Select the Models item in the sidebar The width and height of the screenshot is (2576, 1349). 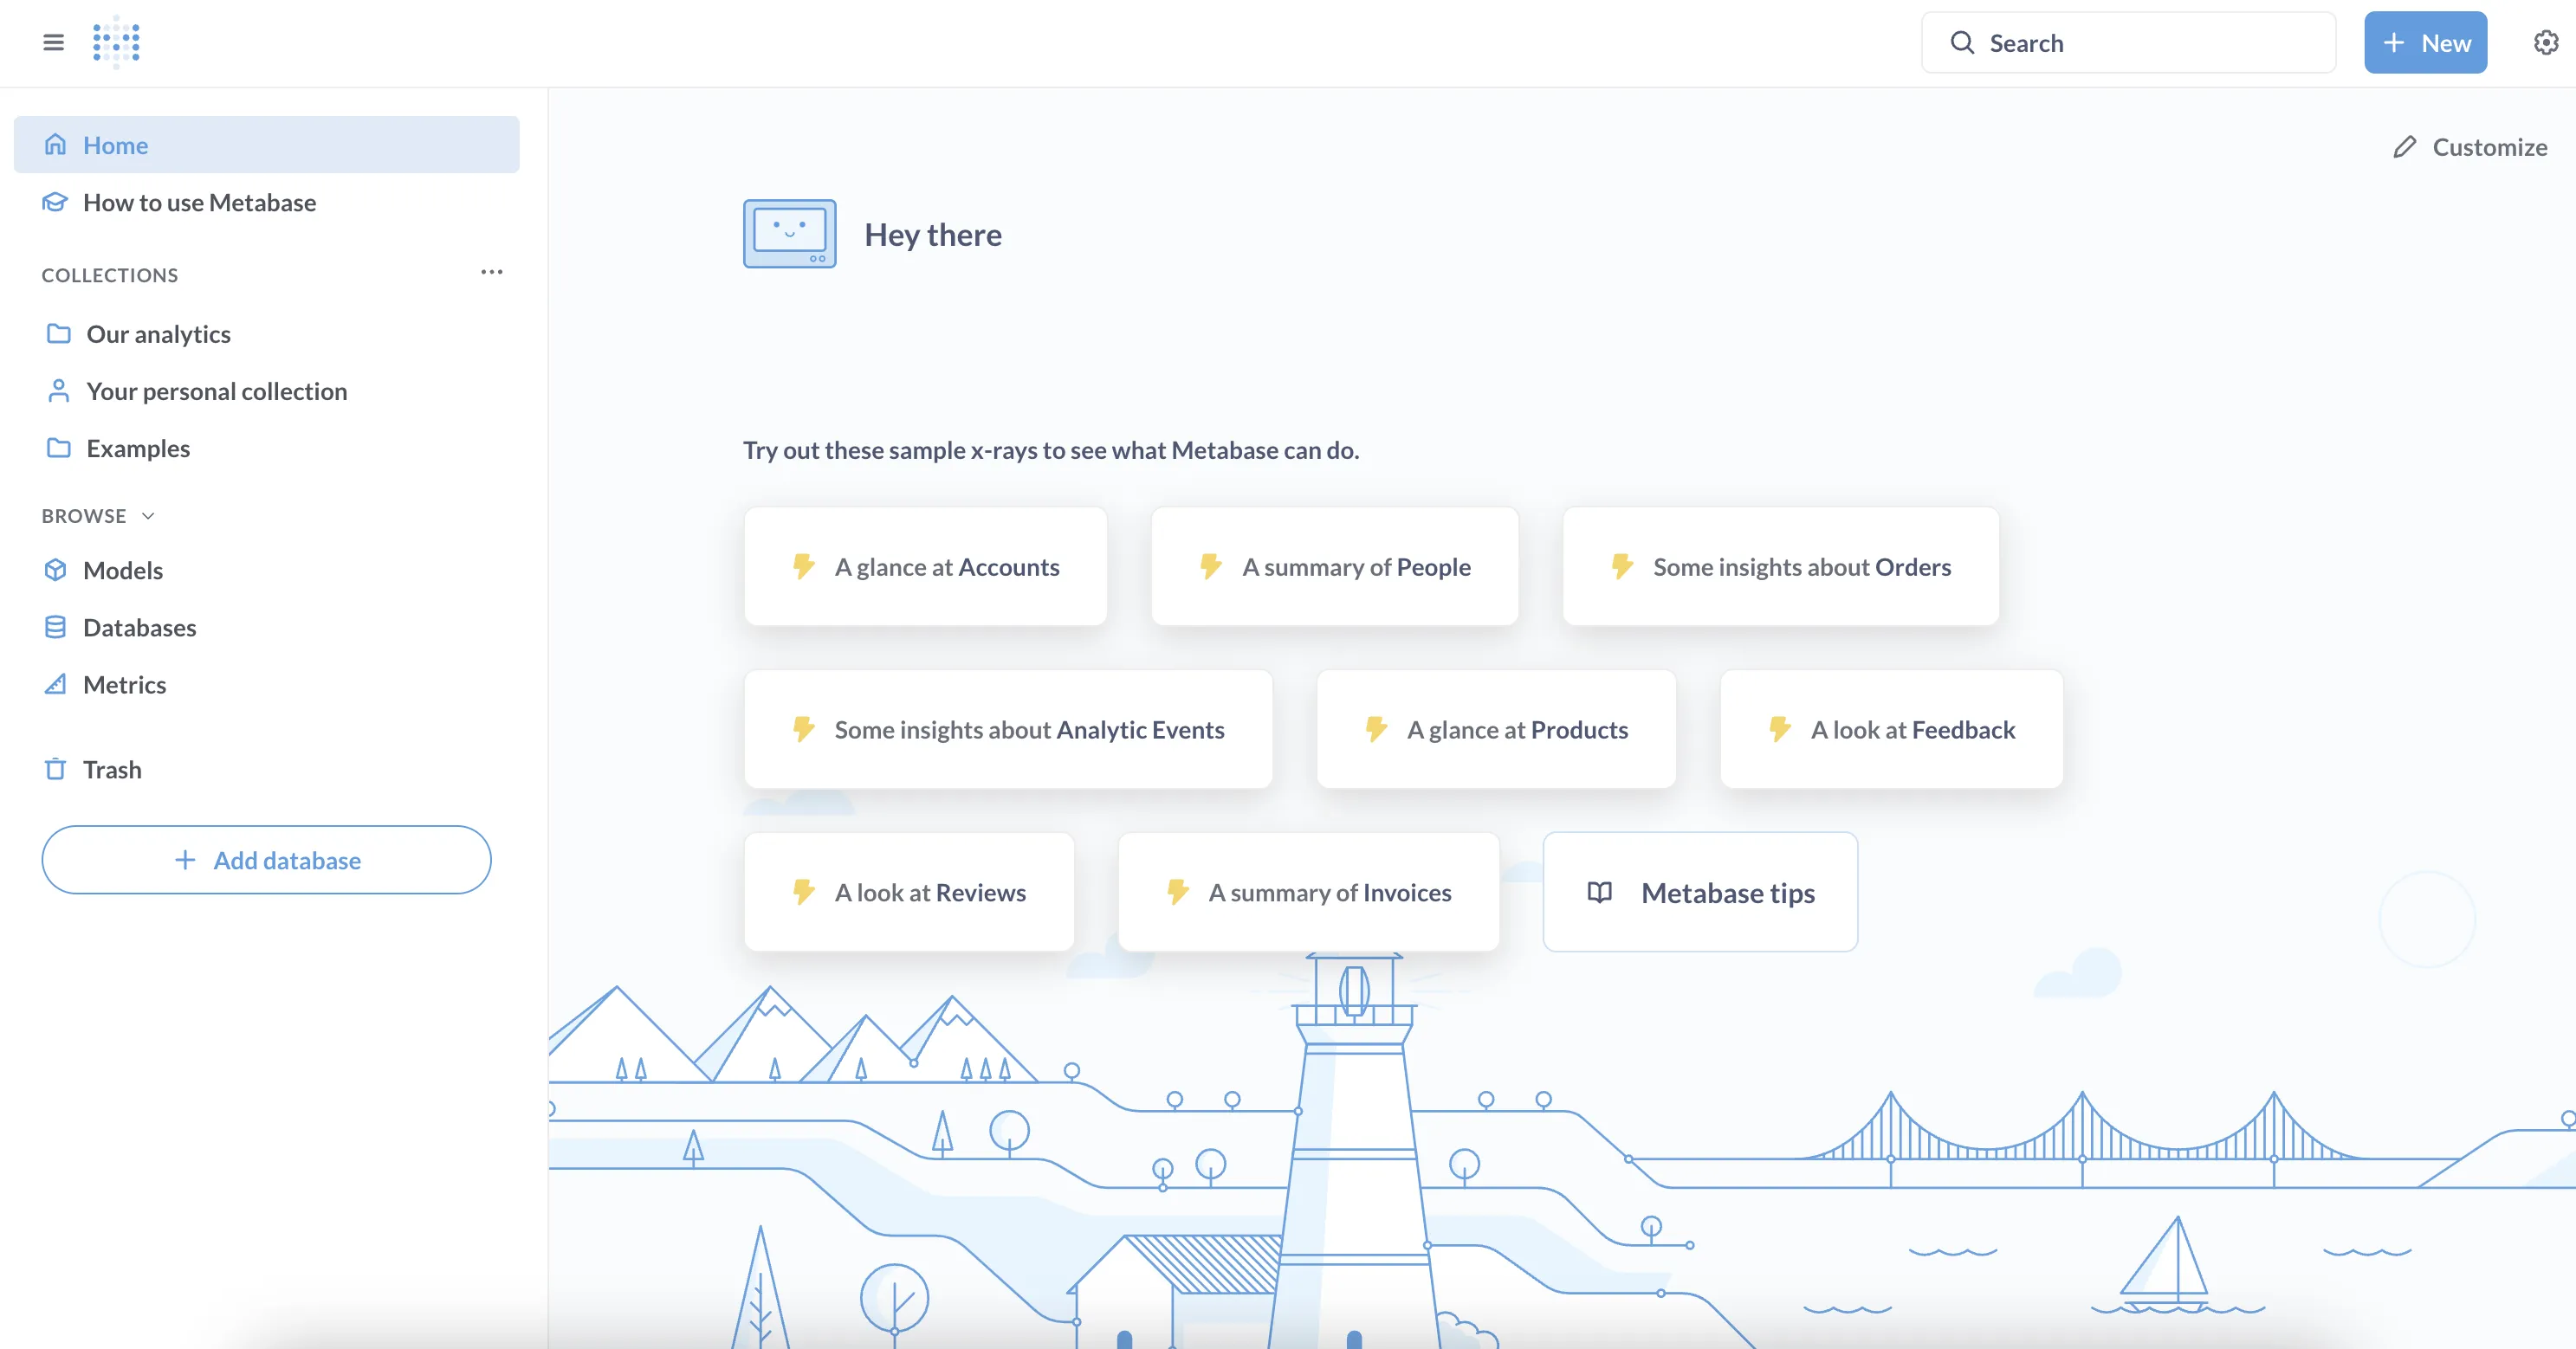pos(123,570)
